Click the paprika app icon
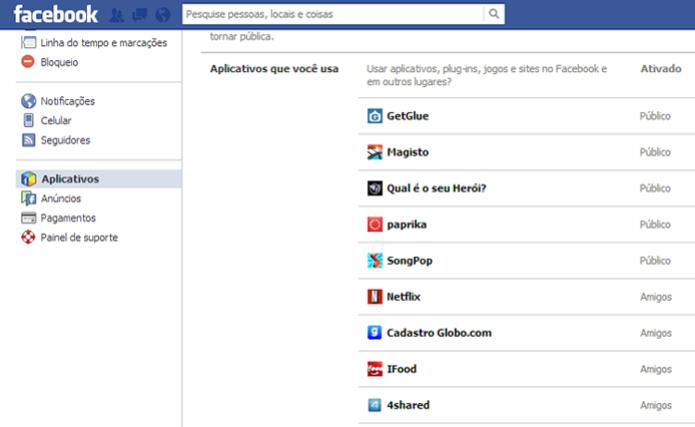 pyautogui.click(x=375, y=224)
